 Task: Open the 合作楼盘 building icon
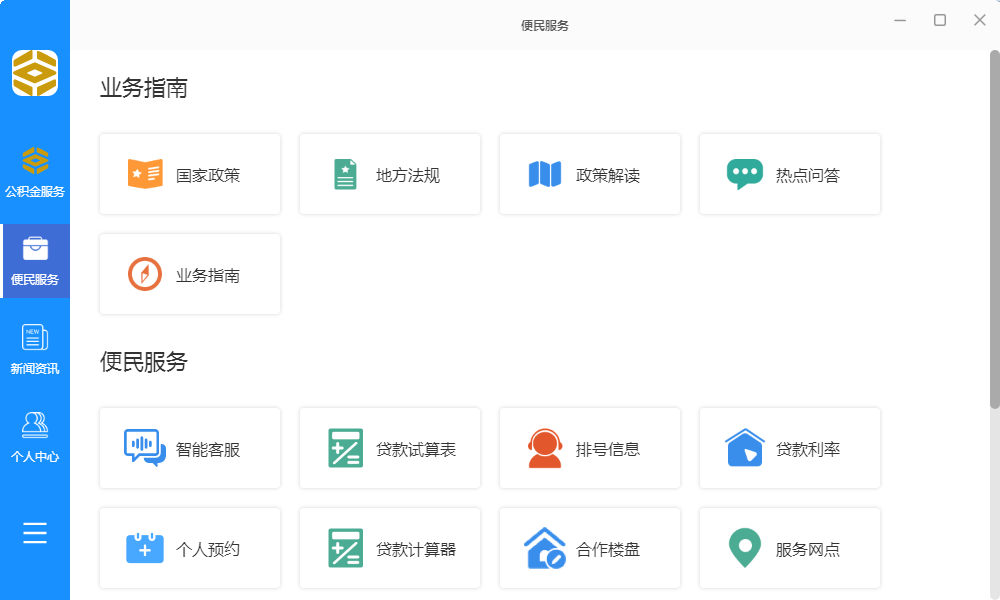coord(545,548)
